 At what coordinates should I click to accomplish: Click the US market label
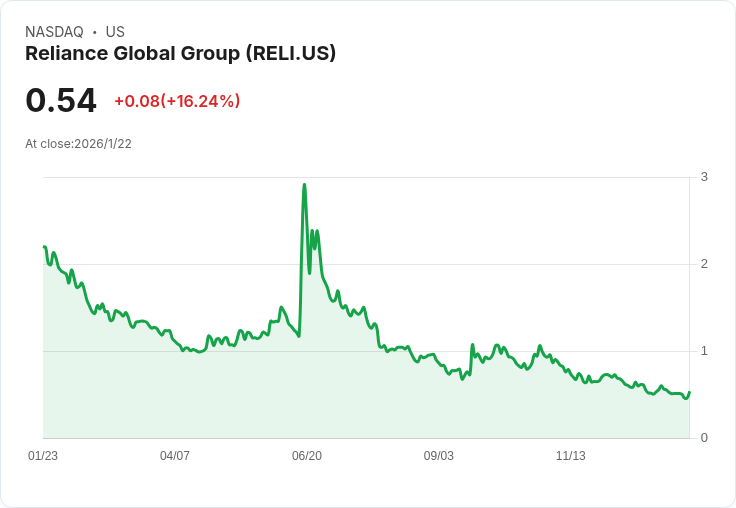pos(115,32)
